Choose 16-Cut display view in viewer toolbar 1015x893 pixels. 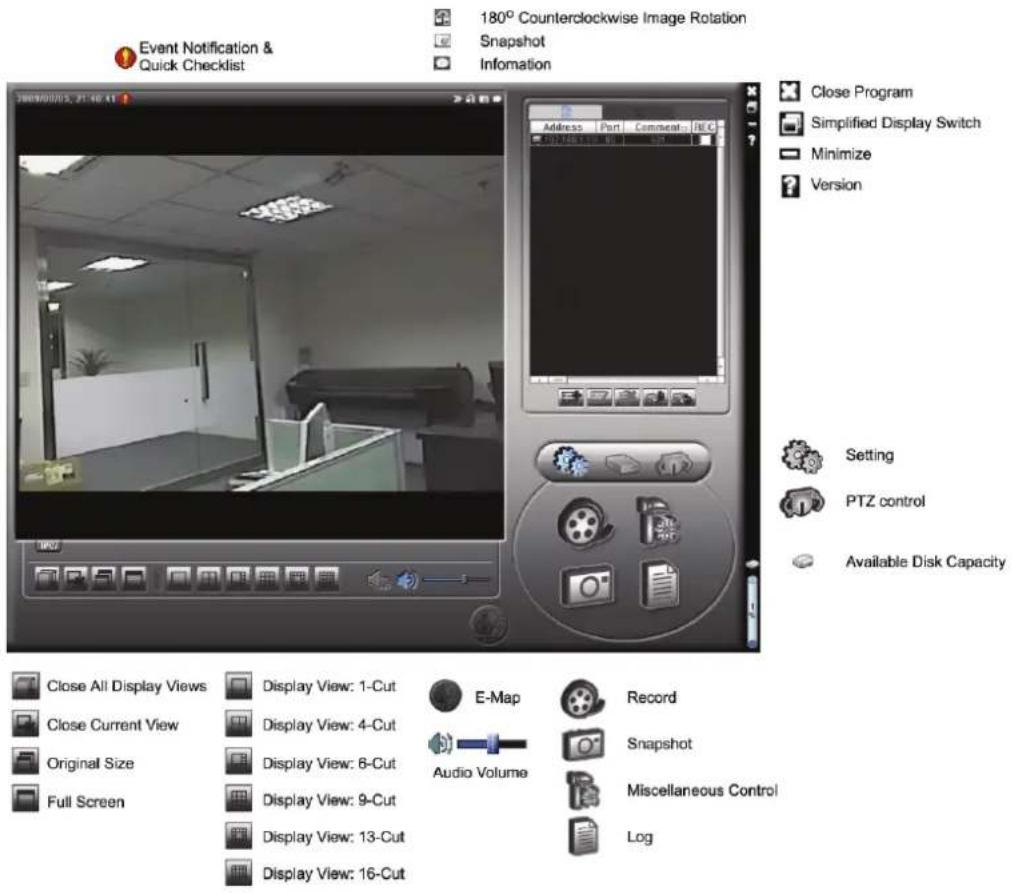(326, 578)
